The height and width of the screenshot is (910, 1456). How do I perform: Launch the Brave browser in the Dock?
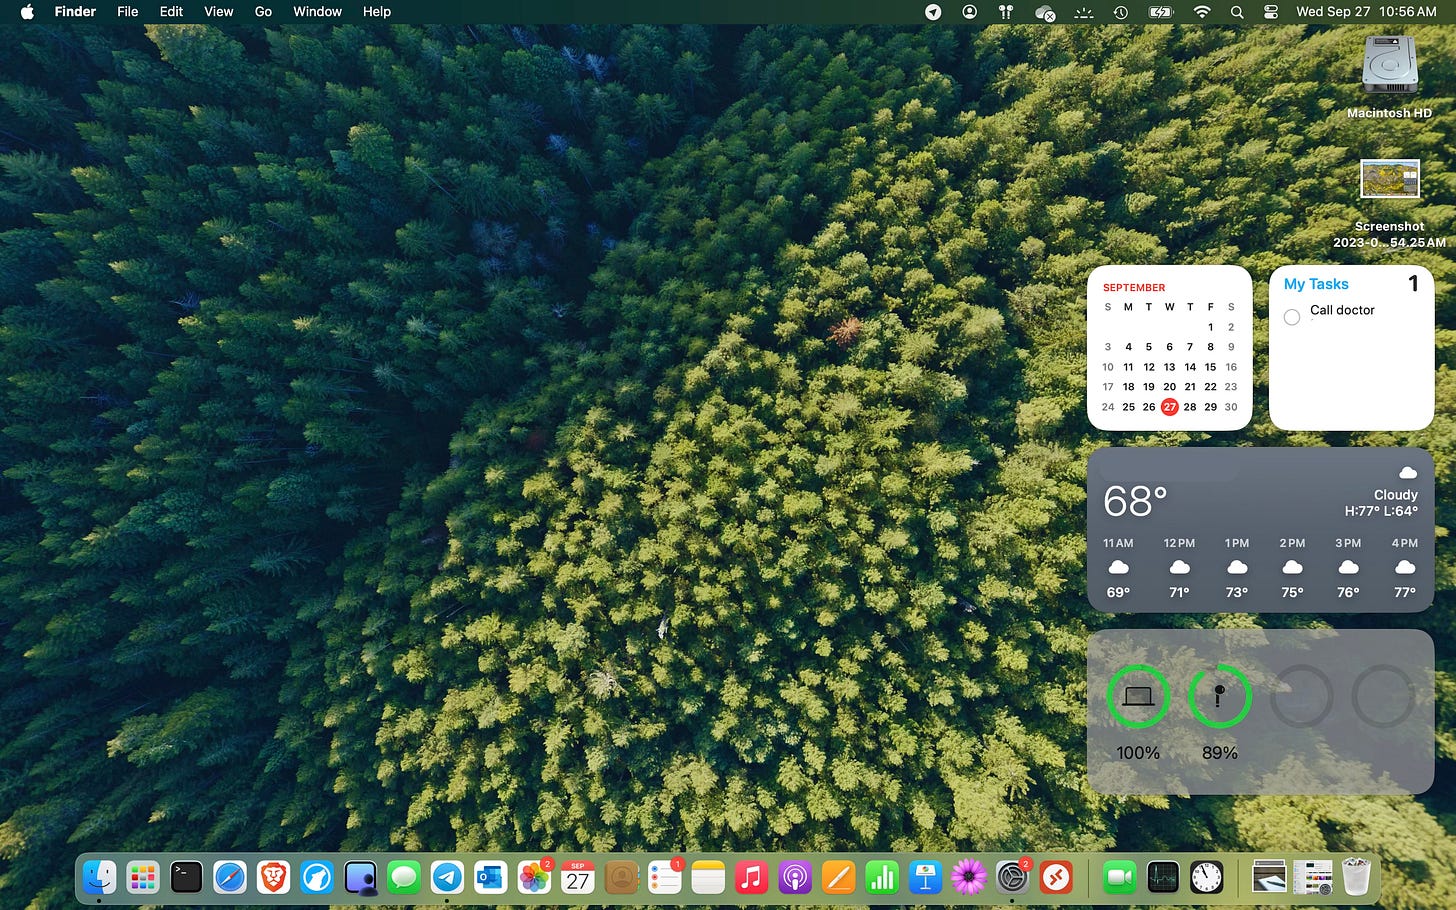pyautogui.click(x=273, y=878)
